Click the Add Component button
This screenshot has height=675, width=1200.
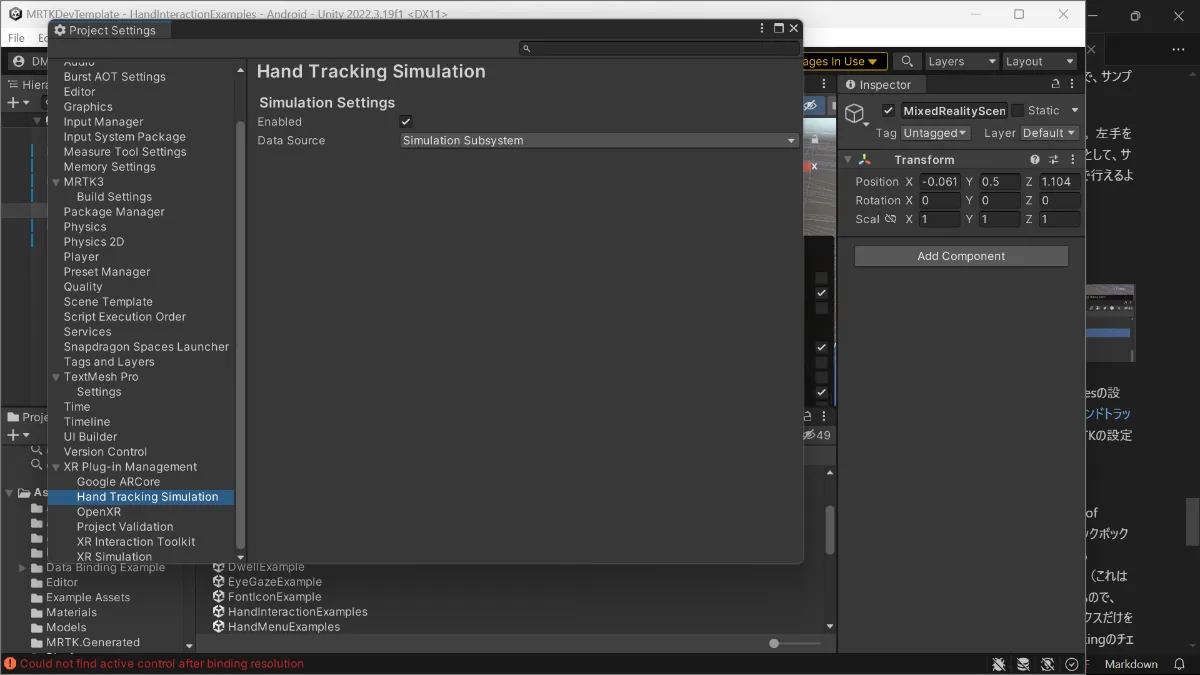(x=961, y=256)
